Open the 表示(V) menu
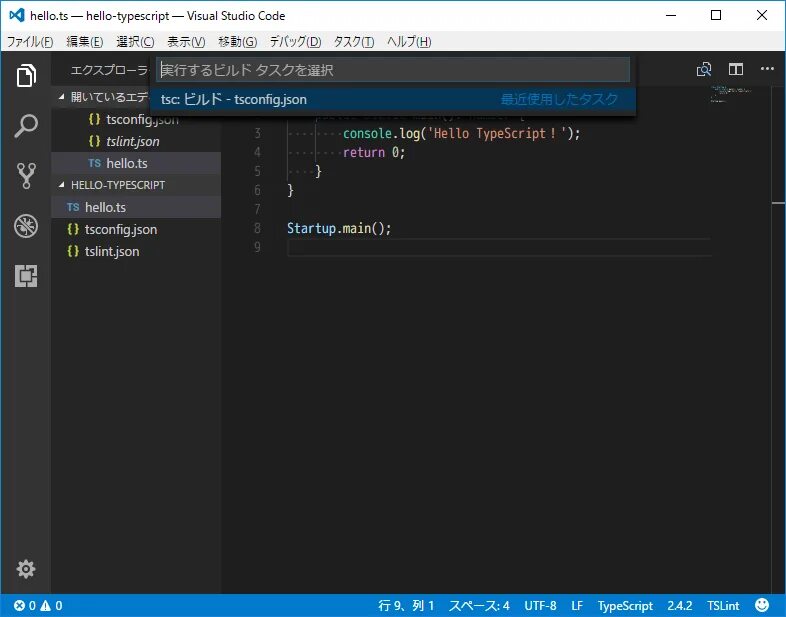Screen dimensions: 786x617 pos(186,42)
